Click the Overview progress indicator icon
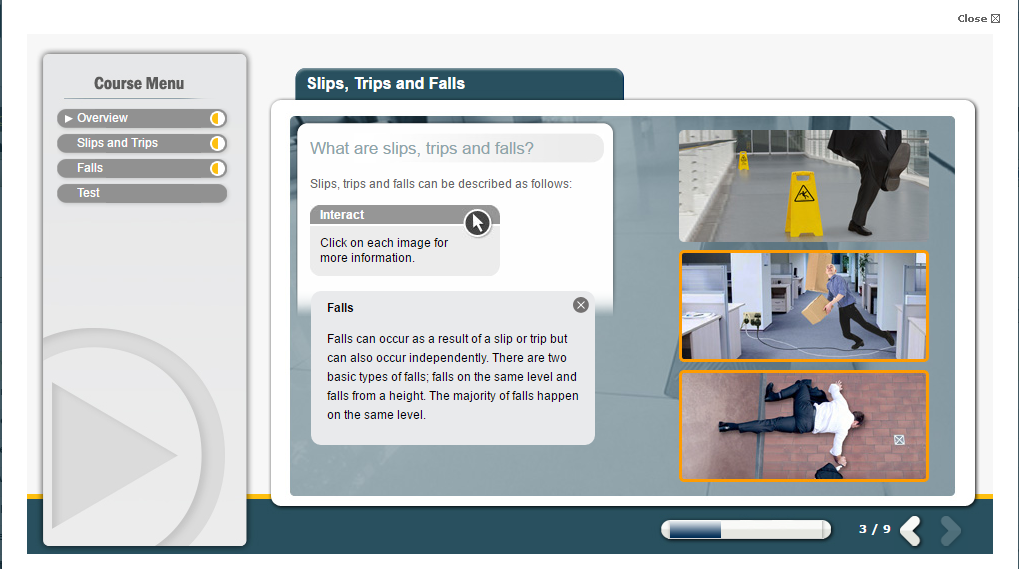 [x=216, y=118]
